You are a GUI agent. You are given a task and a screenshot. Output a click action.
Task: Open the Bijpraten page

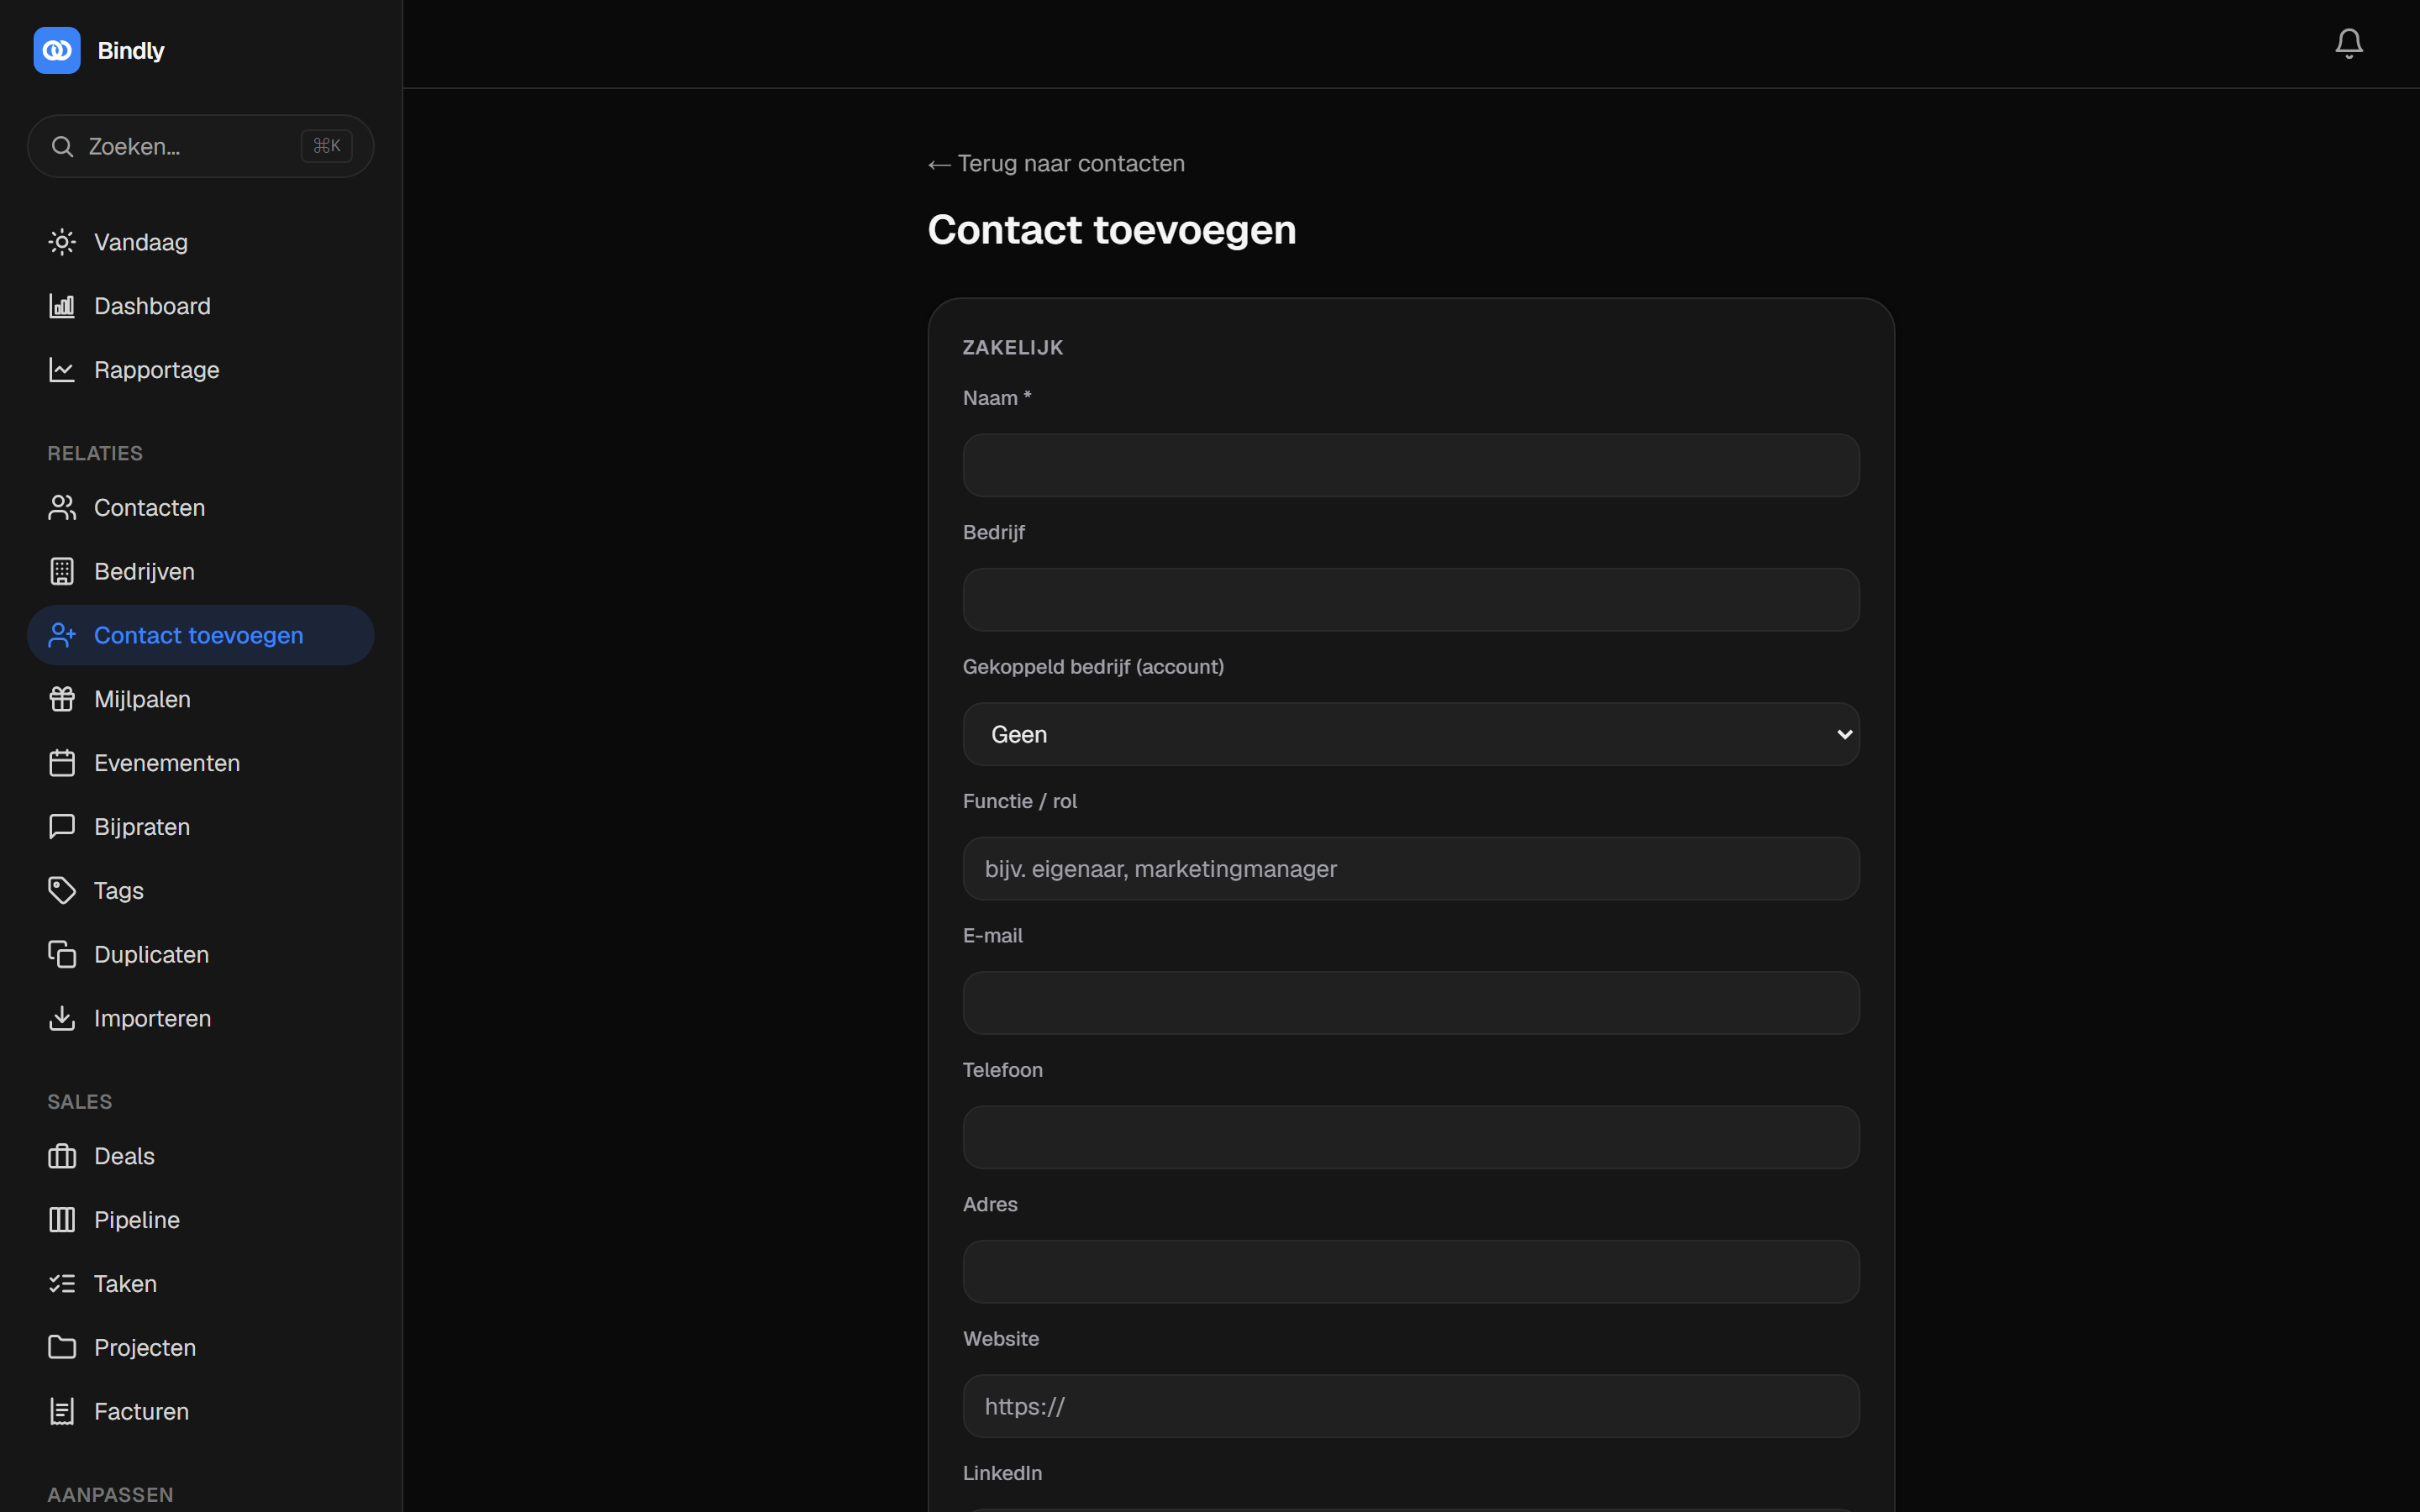pyautogui.click(x=201, y=827)
